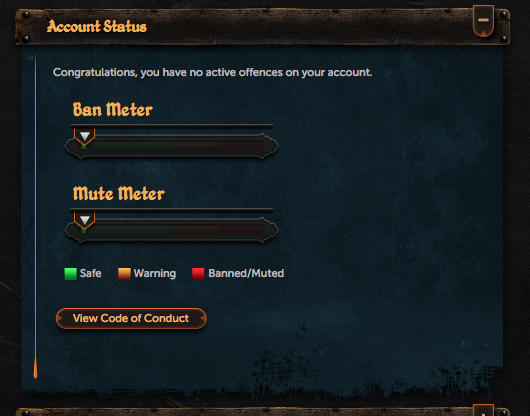Click the Warning legend label
The width and height of the screenshot is (530, 416).
[155, 273]
